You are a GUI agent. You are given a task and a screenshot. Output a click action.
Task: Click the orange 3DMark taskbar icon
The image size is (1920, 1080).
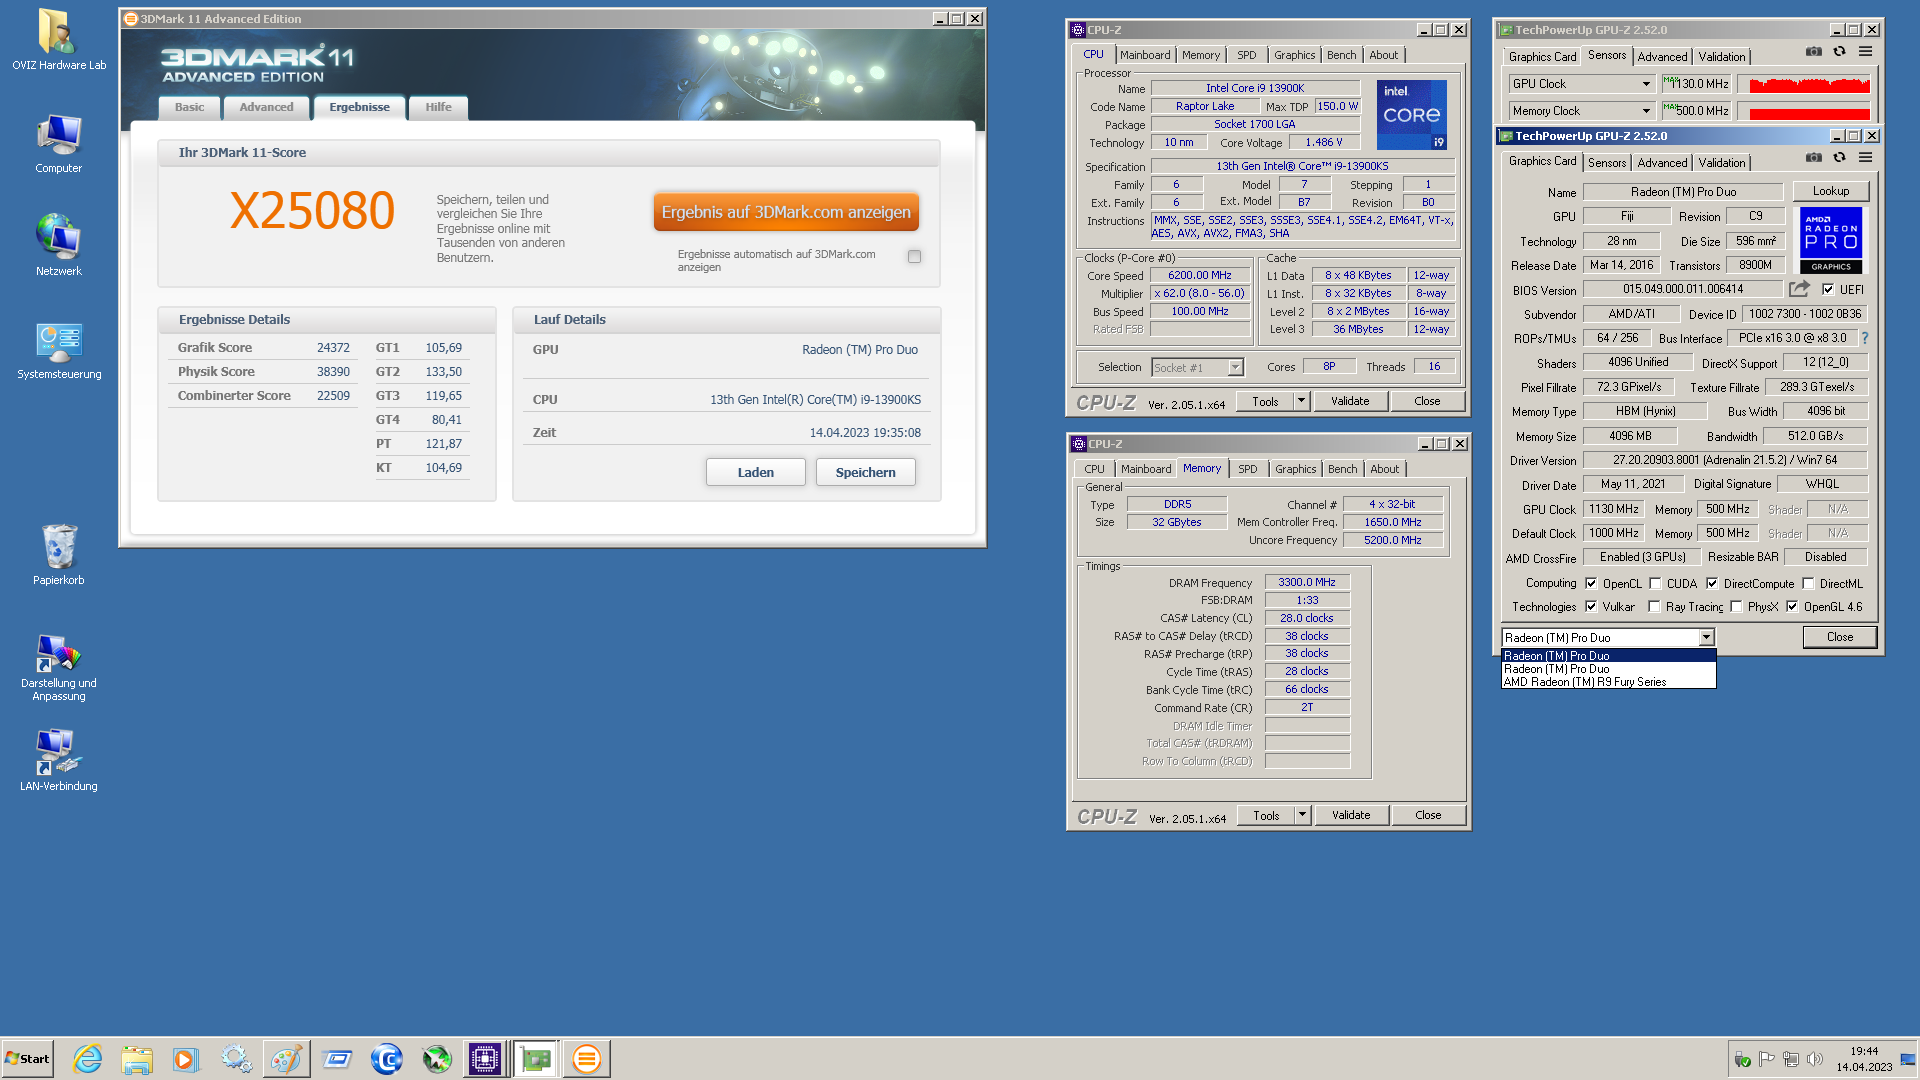586,1059
